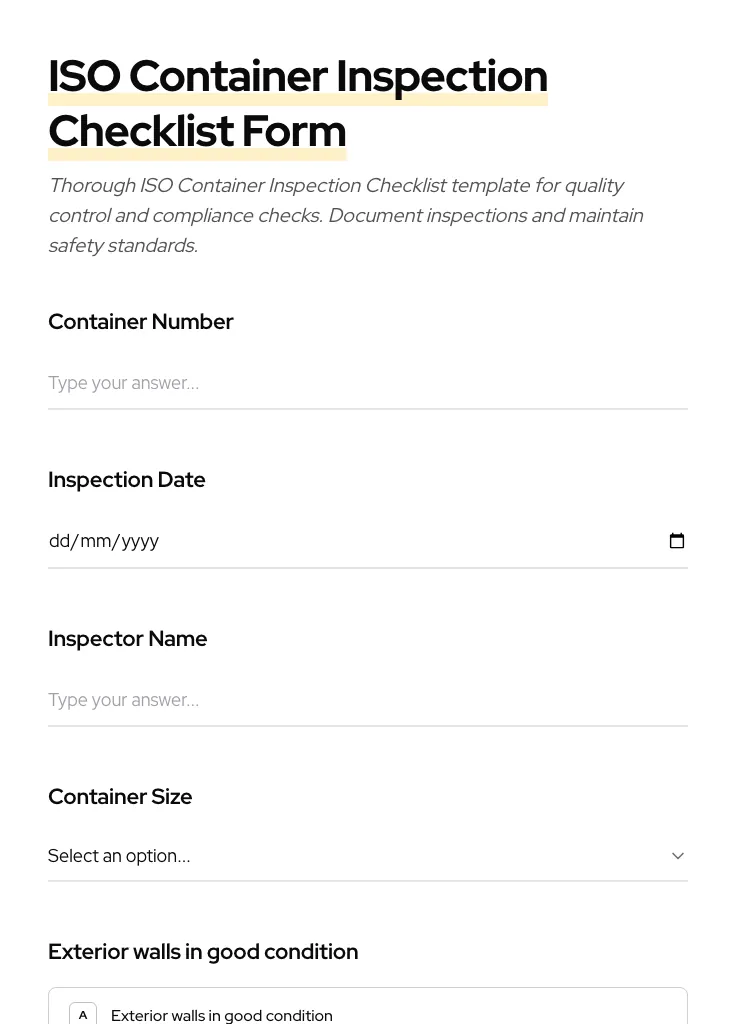Click the 'Exterior walls in good condition' heading
The image size is (736, 1024).
click(203, 951)
